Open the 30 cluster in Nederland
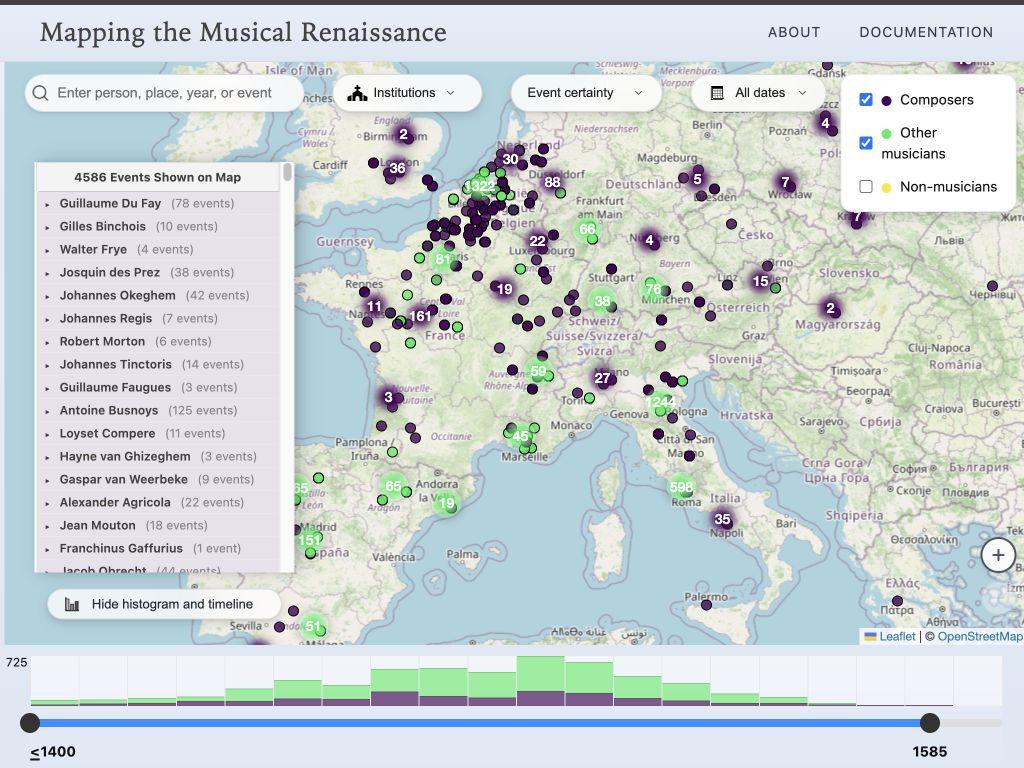This screenshot has height=768, width=1024. (510, 159)
